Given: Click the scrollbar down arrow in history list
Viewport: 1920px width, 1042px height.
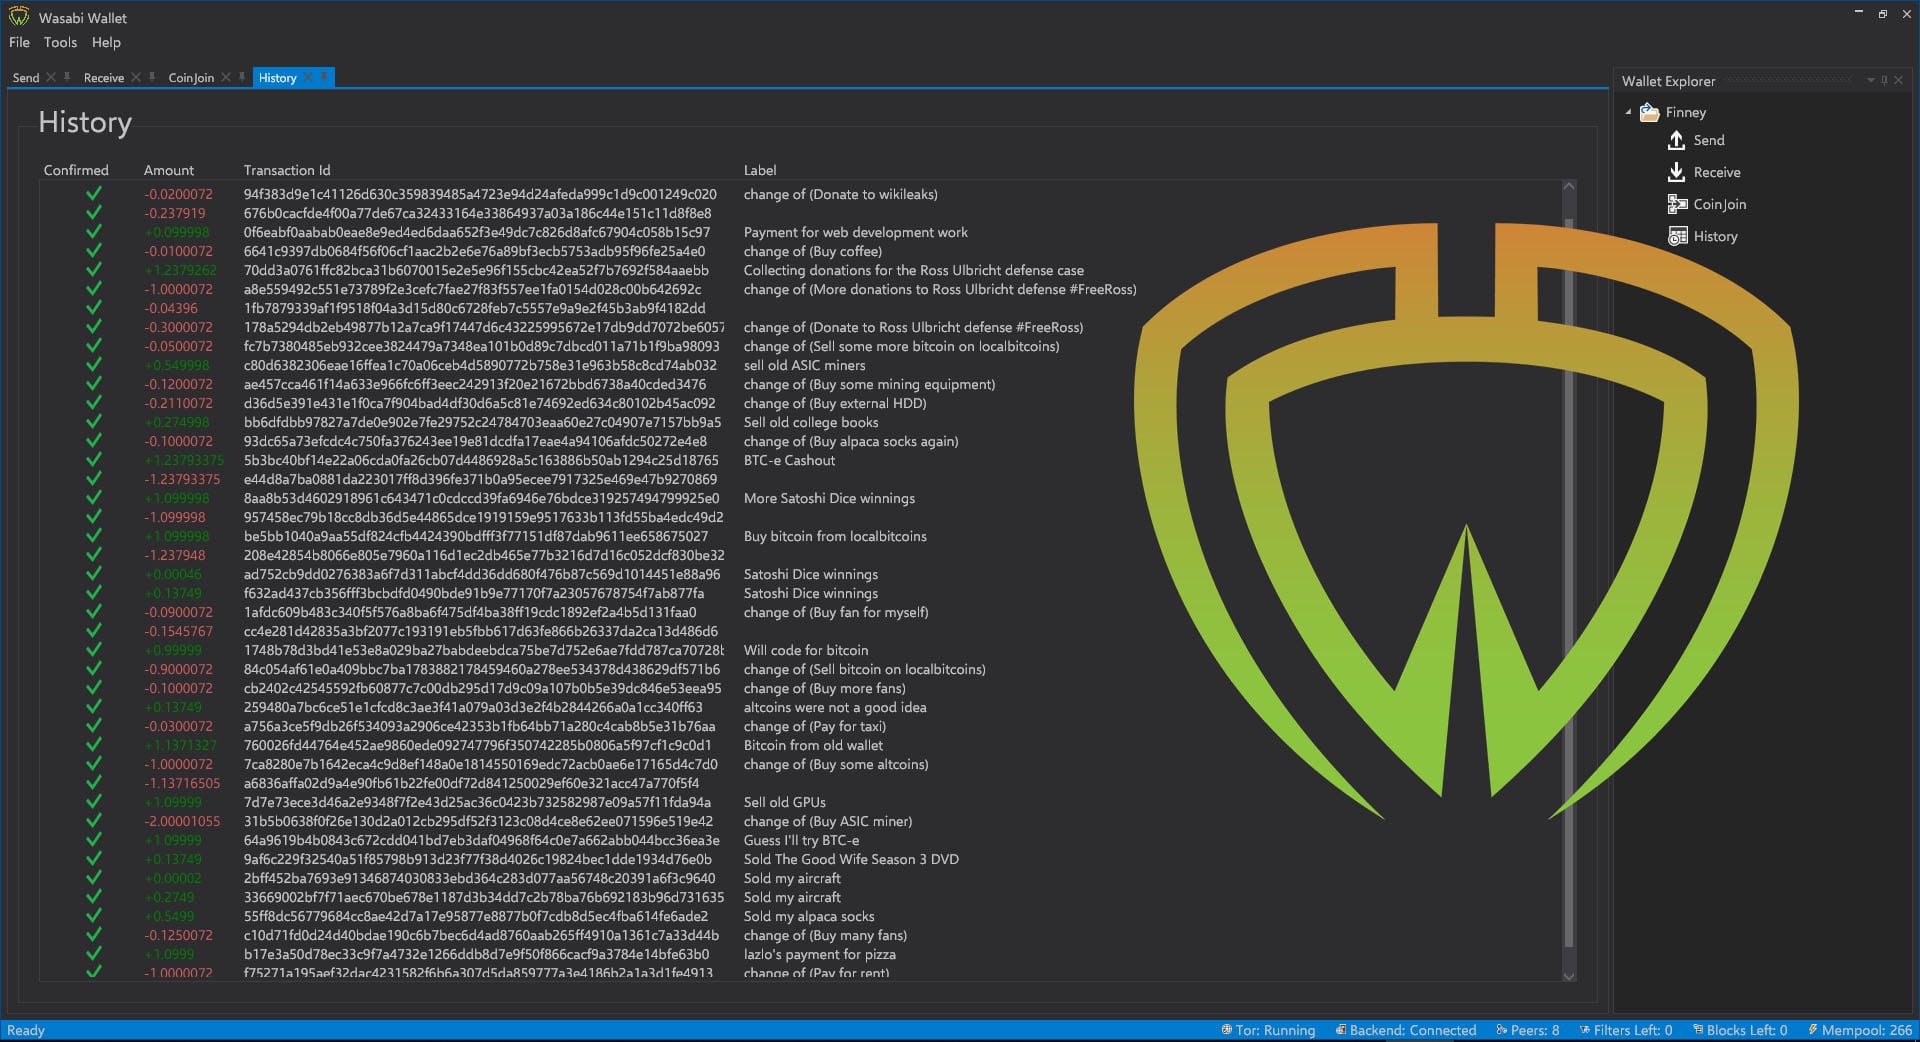Looking at the screenshot, I should [1568, 976].
